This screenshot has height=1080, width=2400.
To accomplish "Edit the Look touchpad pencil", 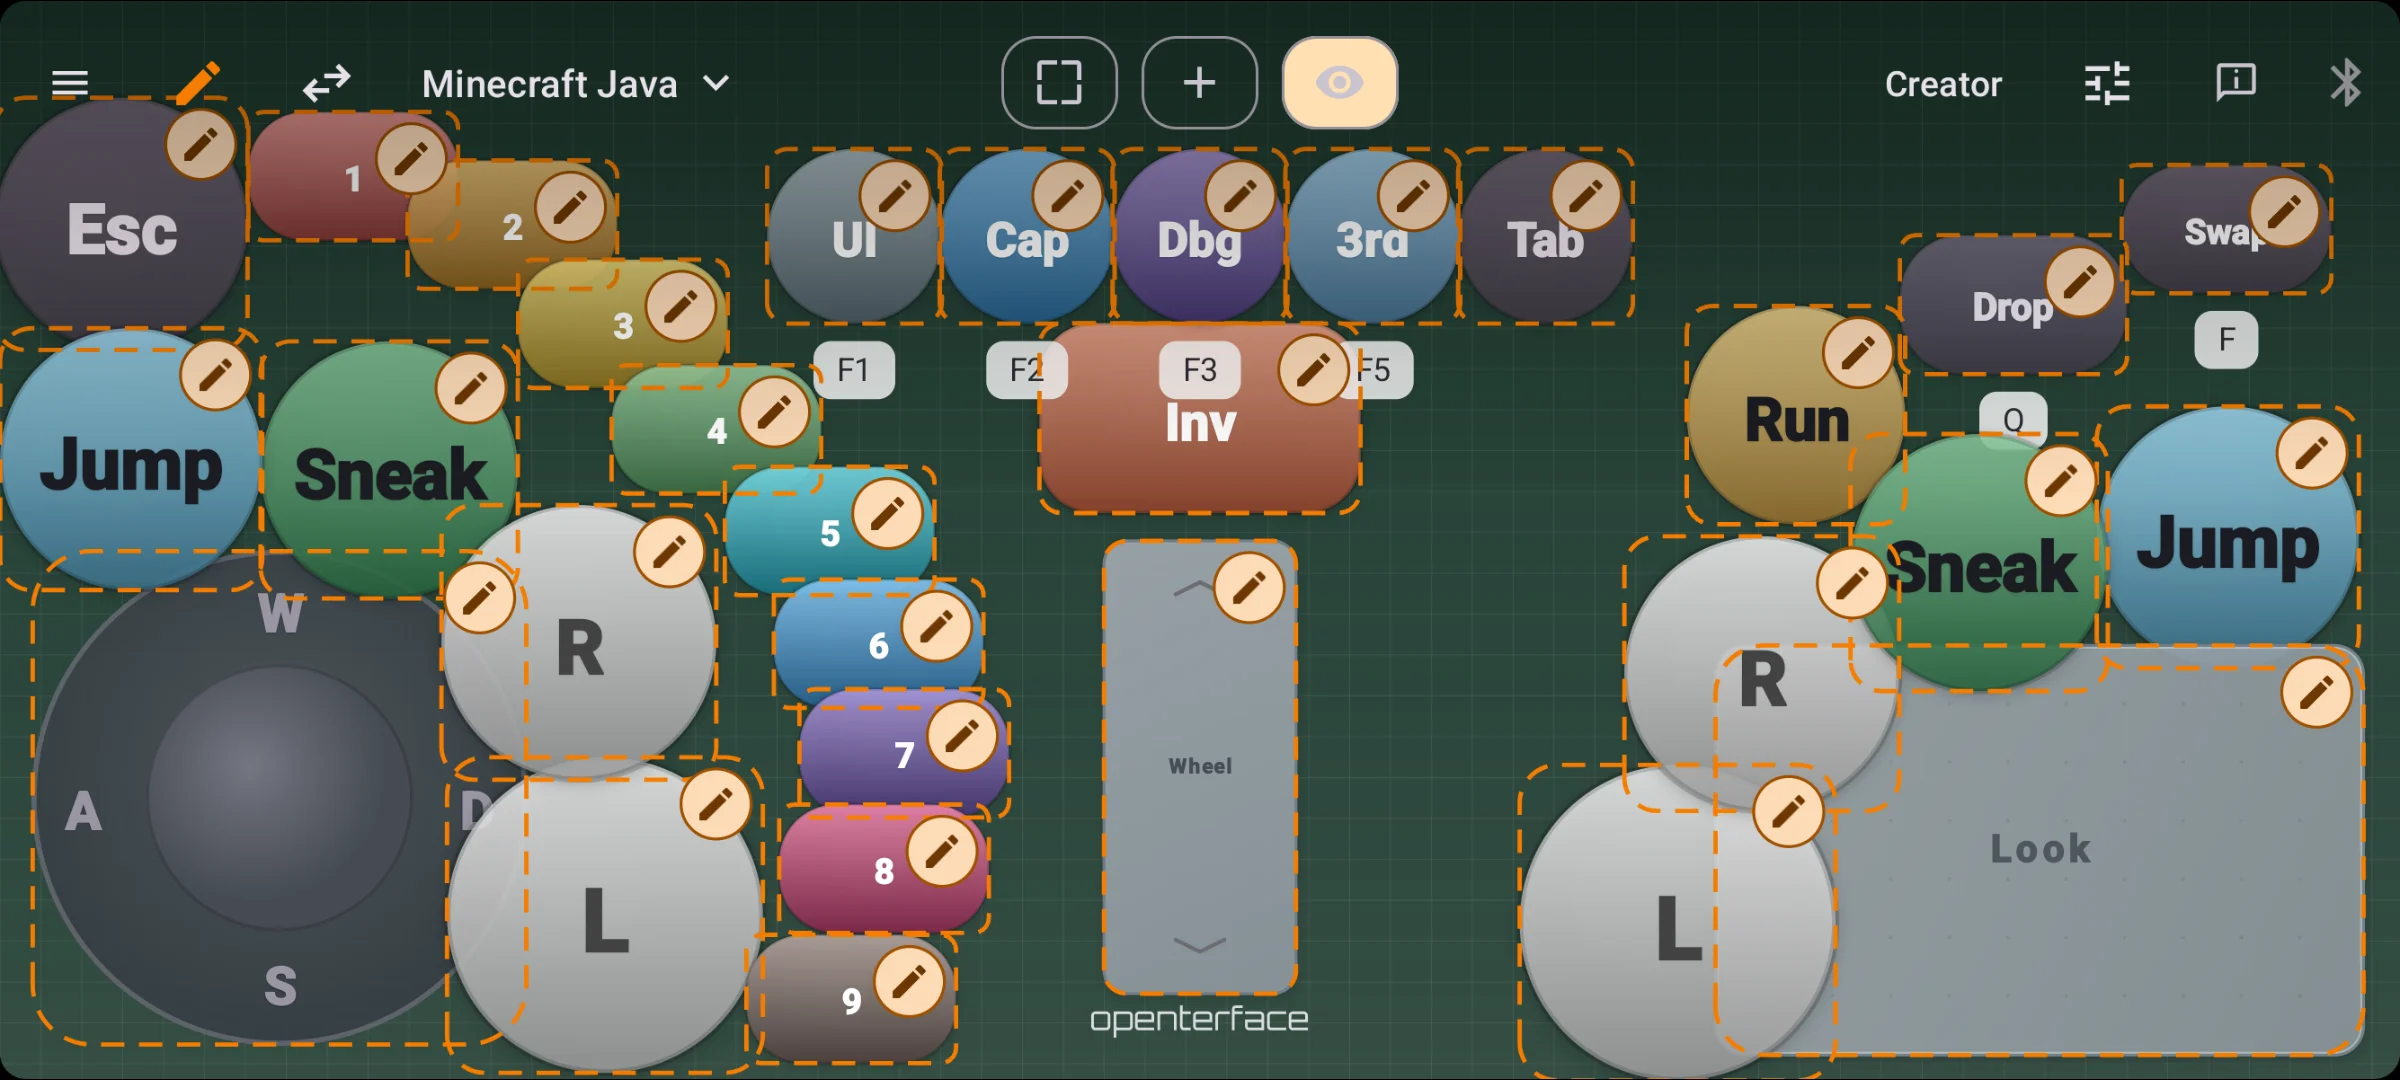I will [x=2316, y=692].
